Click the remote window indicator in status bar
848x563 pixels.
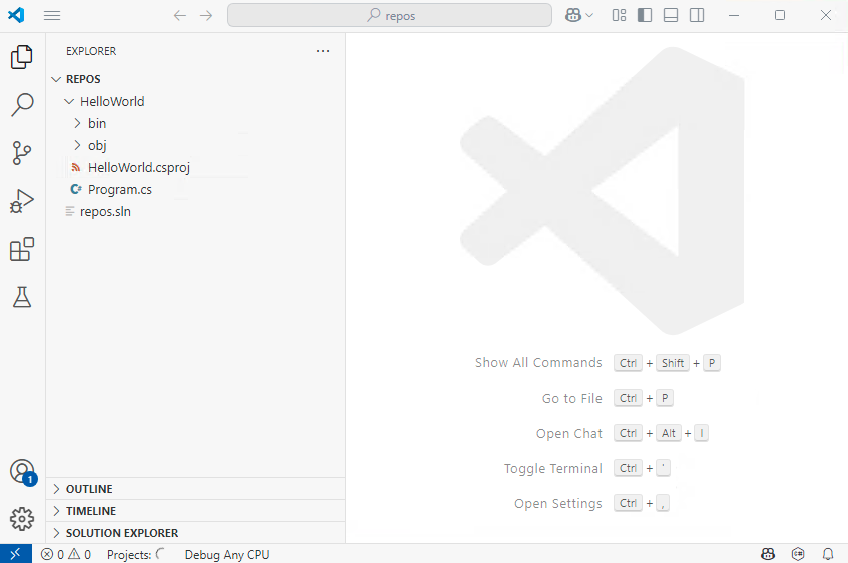click(16, 554)
